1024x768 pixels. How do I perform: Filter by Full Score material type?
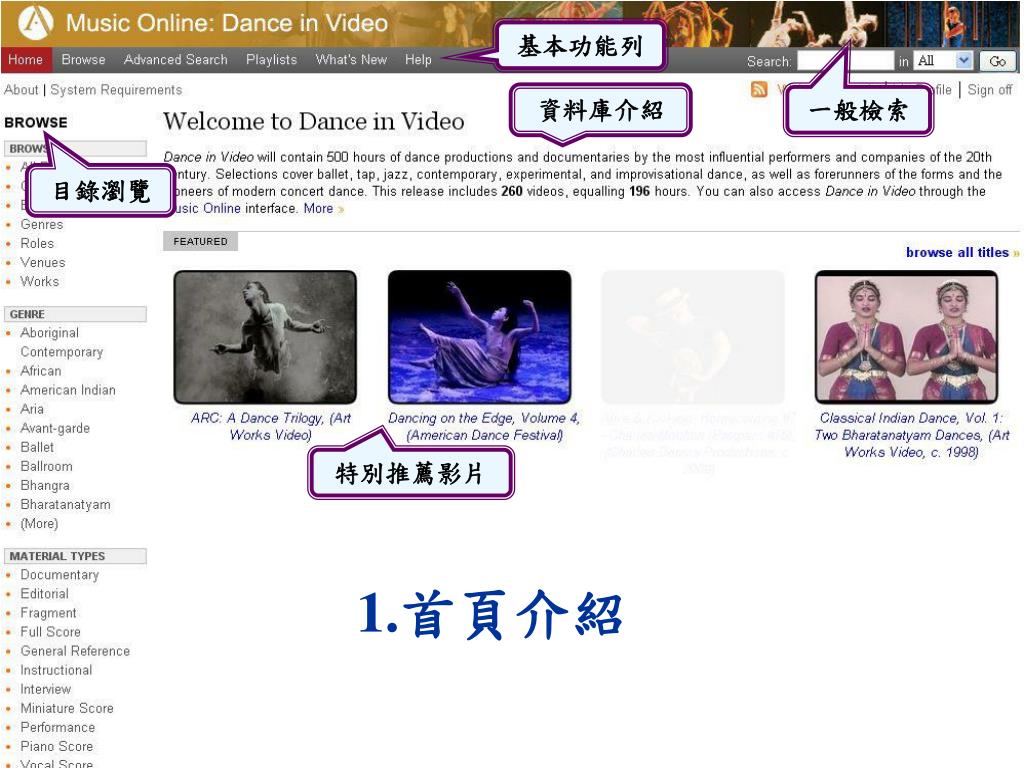50,632
